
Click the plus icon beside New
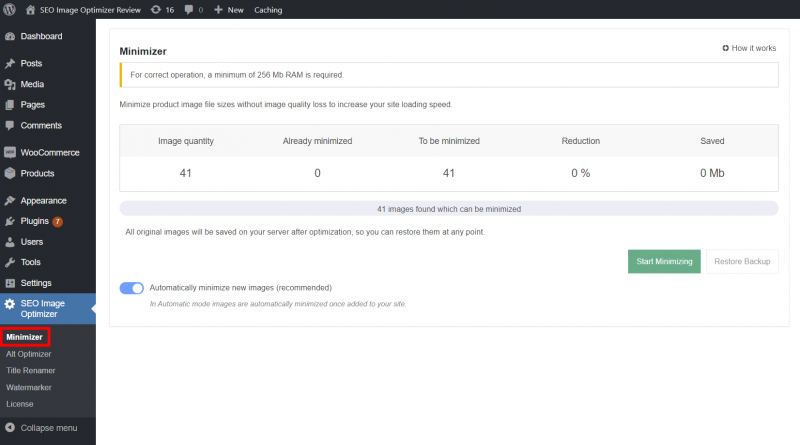point(218,10)
